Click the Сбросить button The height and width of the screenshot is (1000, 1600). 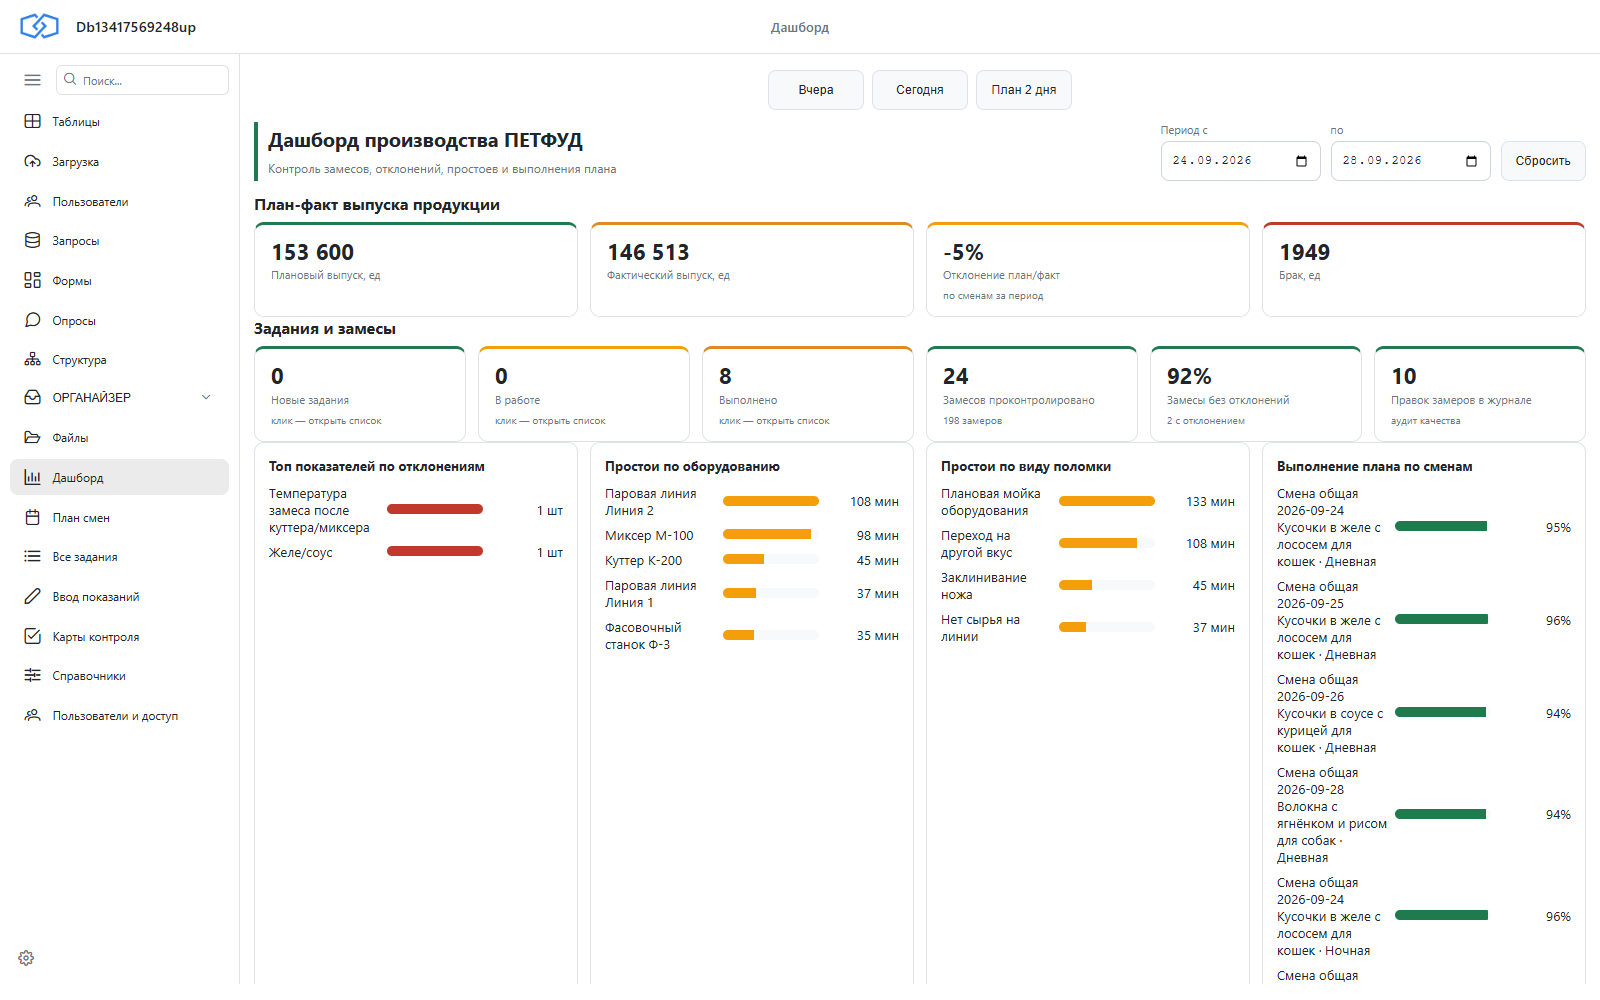click(x=1543, y=161)
